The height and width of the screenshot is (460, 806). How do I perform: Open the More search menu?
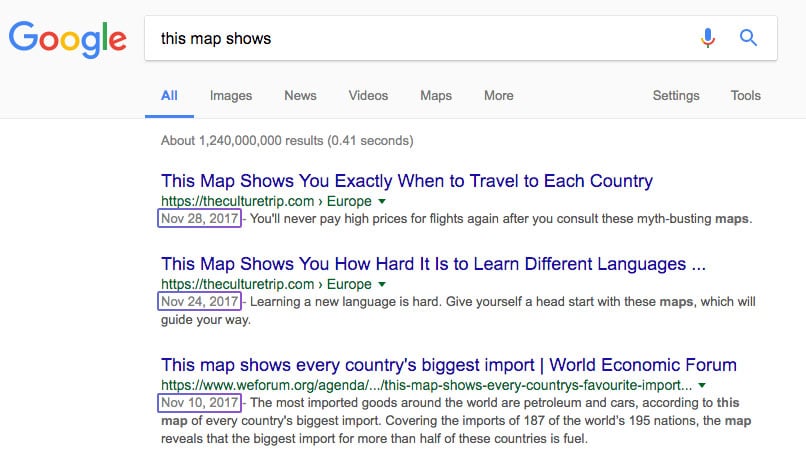[499, 96]
